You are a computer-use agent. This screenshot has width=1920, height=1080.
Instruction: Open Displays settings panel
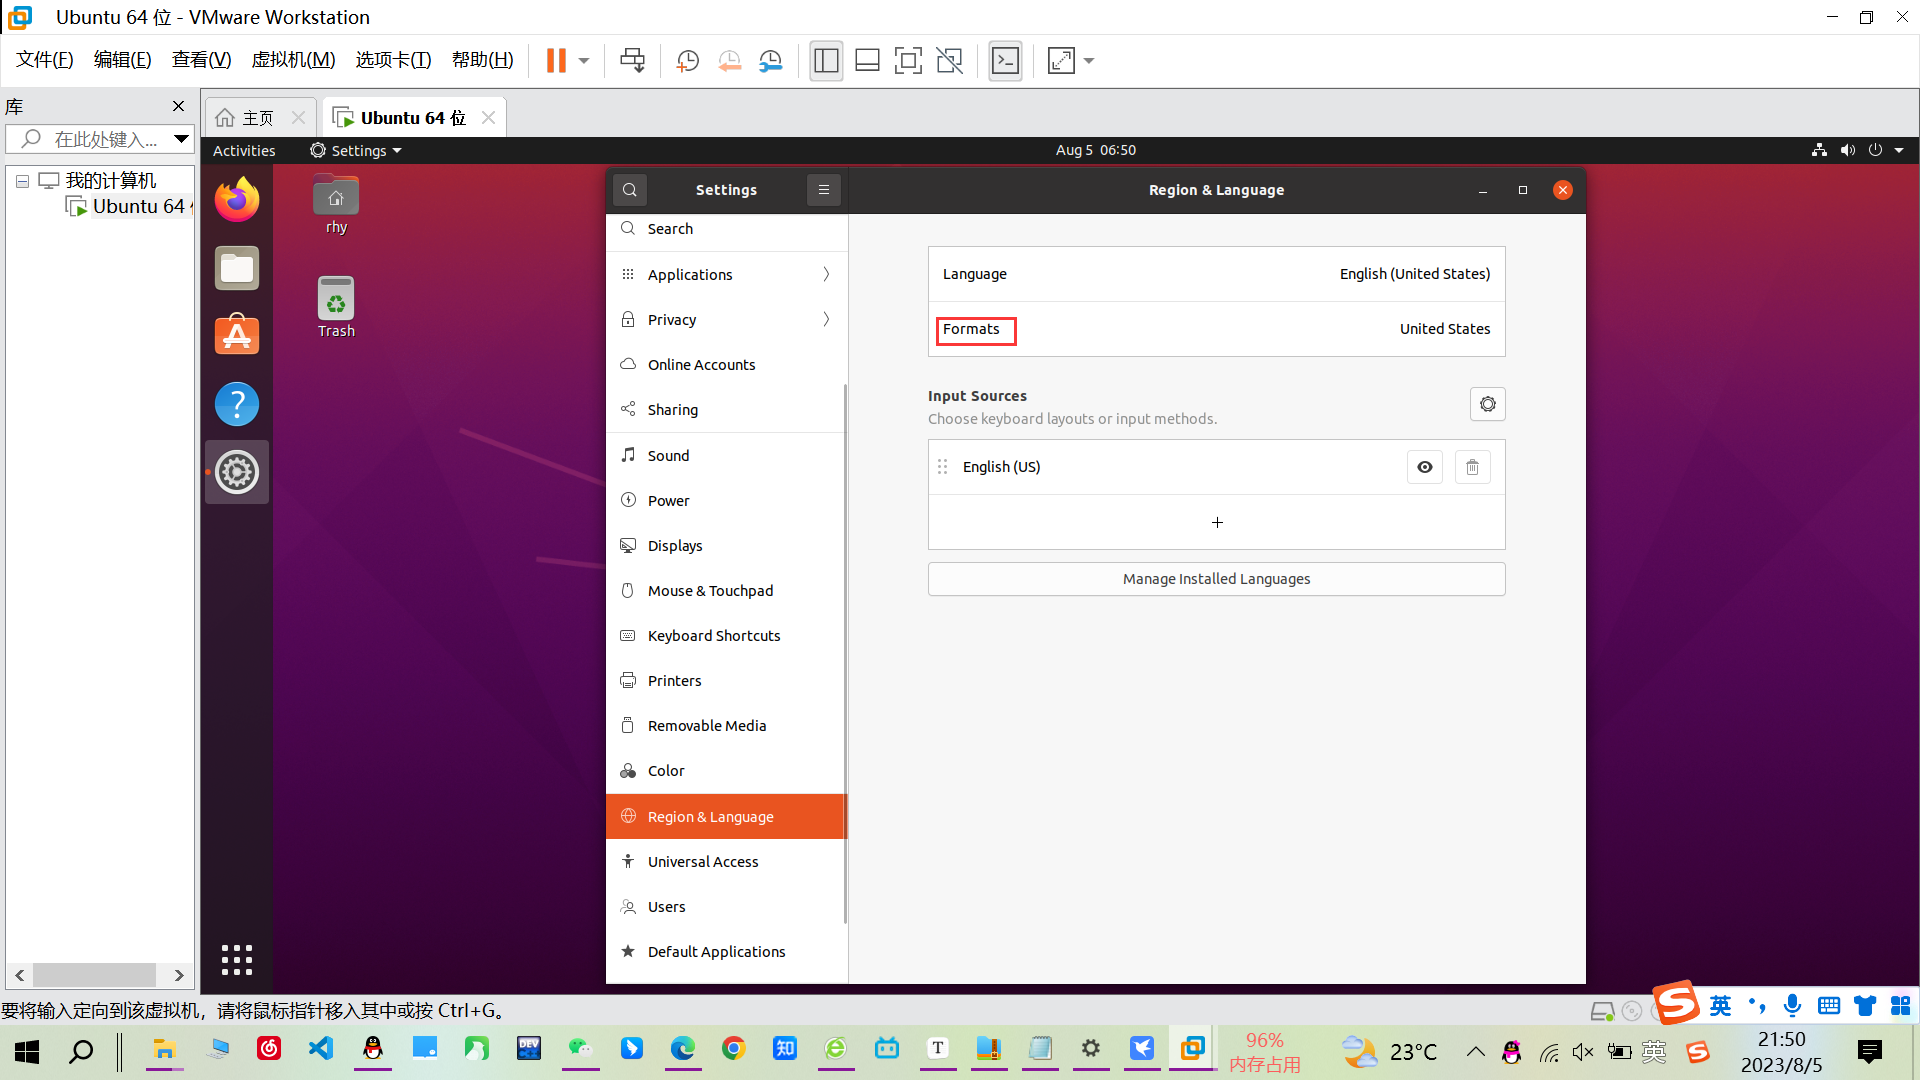click(x=727, y=545)
